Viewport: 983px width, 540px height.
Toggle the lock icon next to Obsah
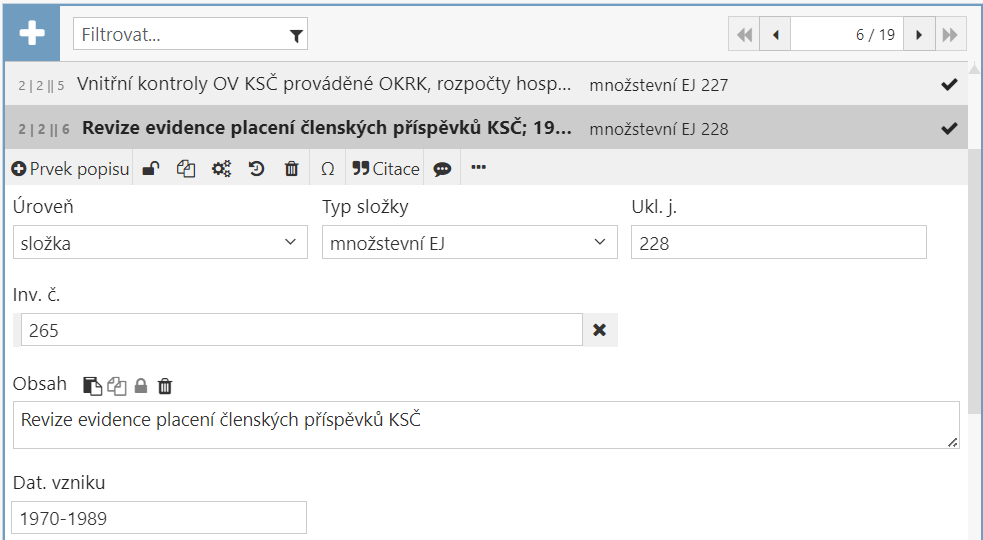pos(141,385)
